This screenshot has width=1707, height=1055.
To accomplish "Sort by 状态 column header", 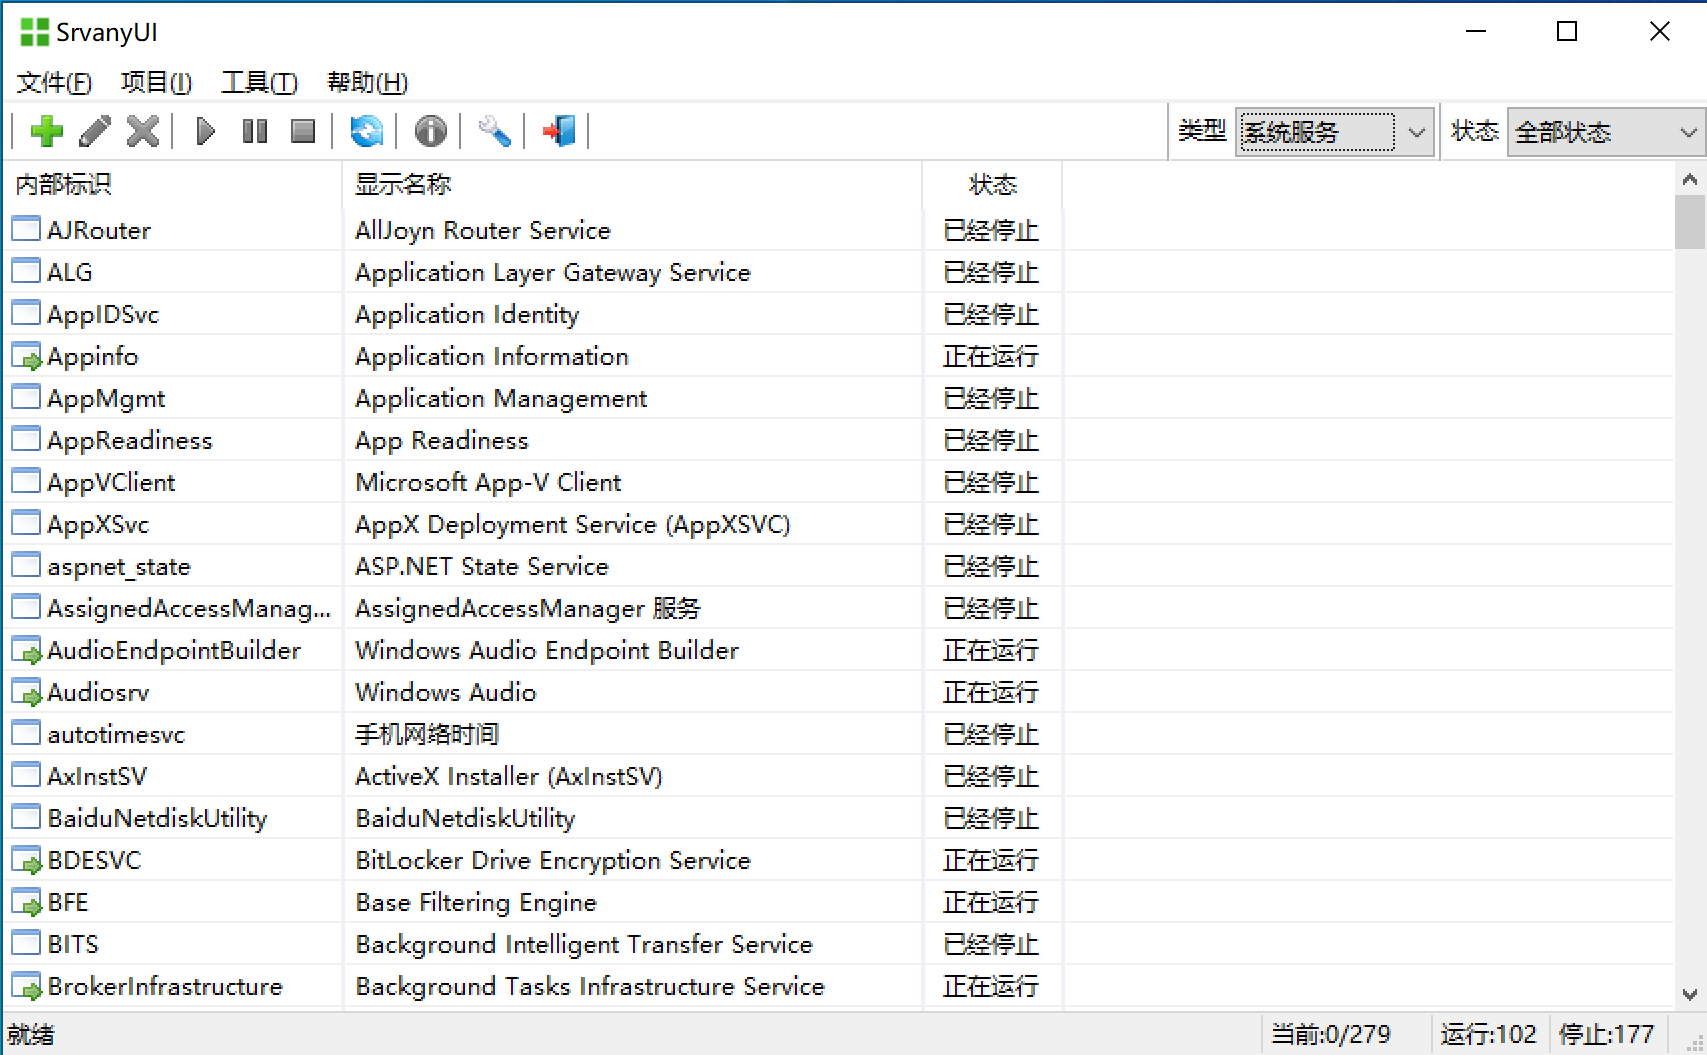I will point(992,184).
